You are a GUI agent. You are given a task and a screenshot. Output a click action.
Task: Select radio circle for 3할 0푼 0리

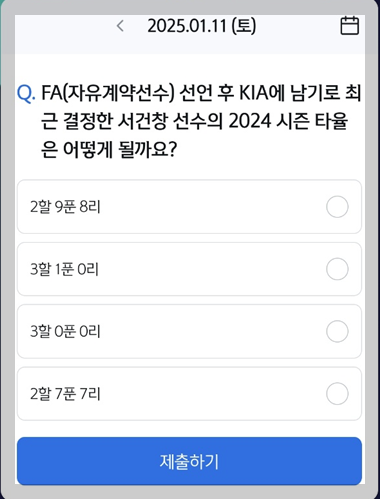337,331
